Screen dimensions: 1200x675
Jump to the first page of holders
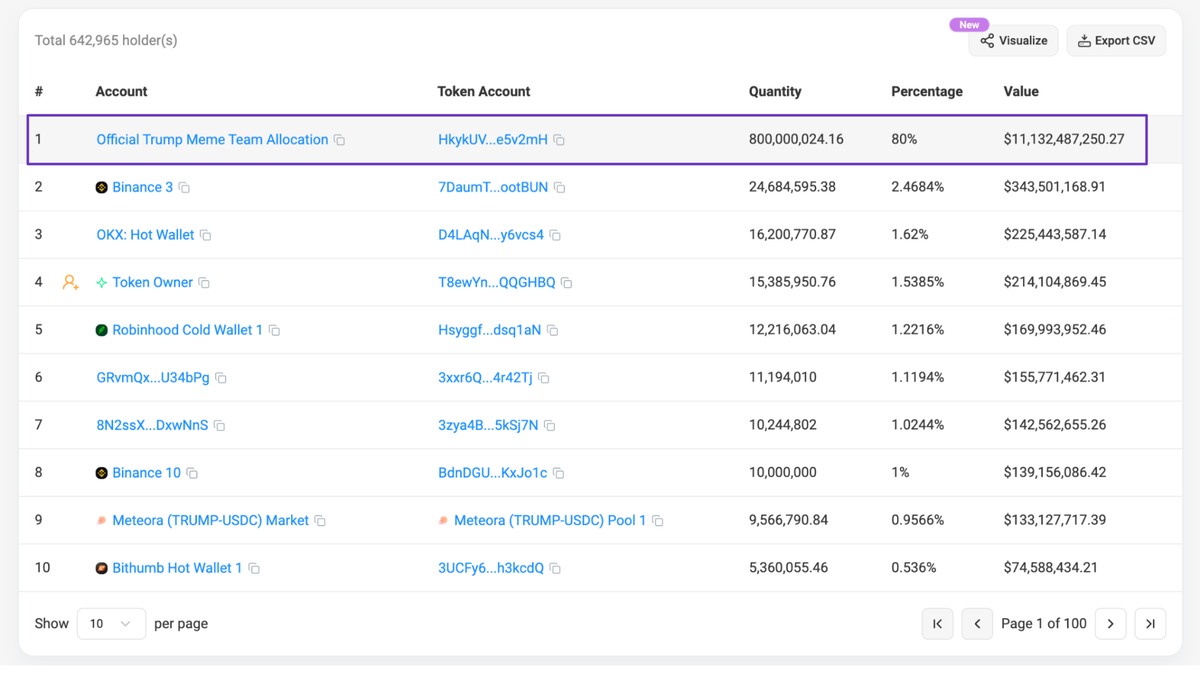pyautogui.click(x=937, y=624)
